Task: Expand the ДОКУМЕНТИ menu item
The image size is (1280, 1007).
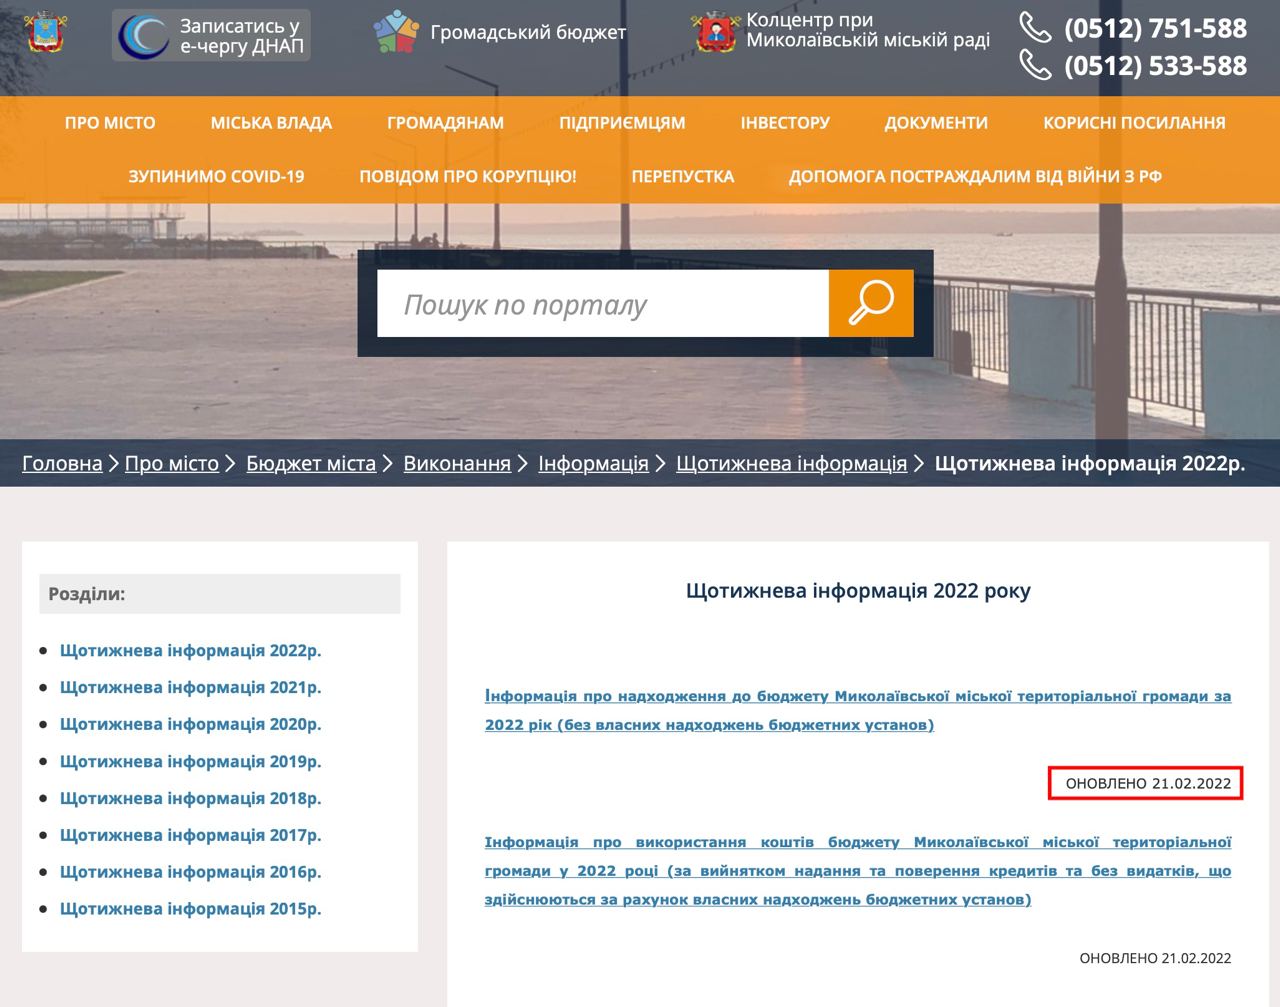Action: point(936,123)
